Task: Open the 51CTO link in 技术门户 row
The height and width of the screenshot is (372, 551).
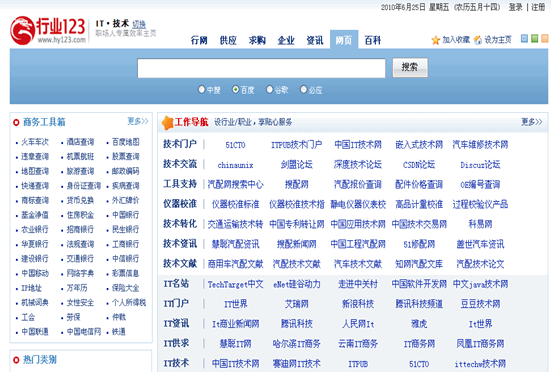Action: click(235, 145)
